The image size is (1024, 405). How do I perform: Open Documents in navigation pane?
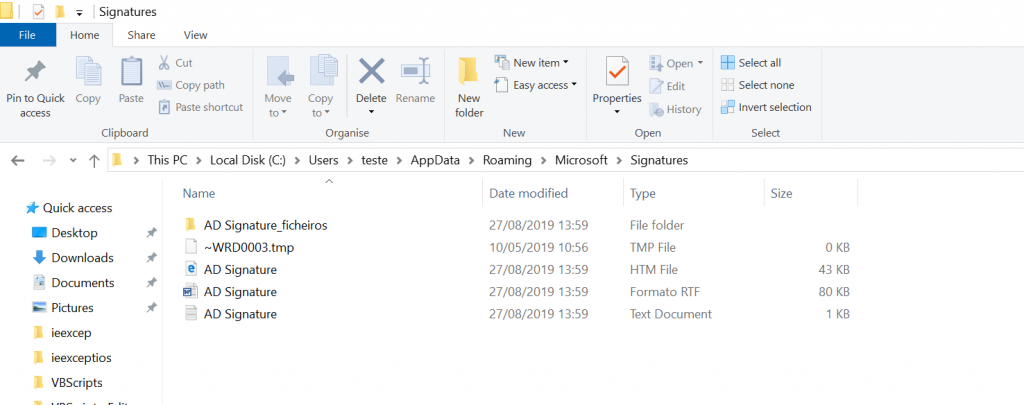[x=83, y=283]
